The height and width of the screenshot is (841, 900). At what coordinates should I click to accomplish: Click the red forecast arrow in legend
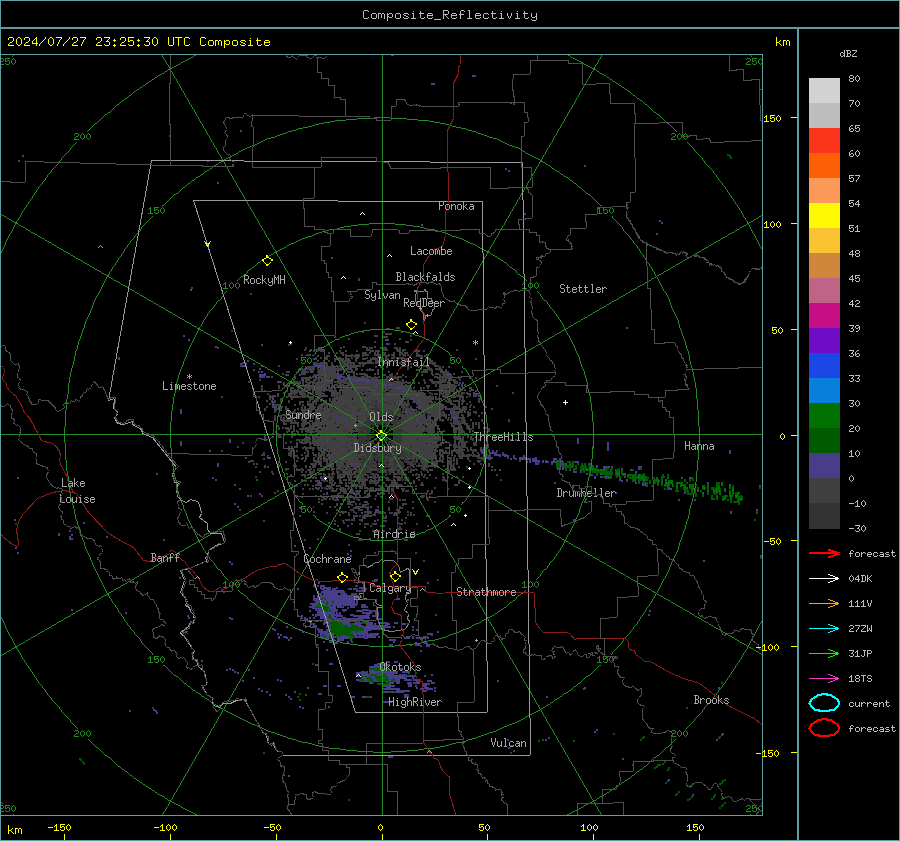[x=824, y=553]
